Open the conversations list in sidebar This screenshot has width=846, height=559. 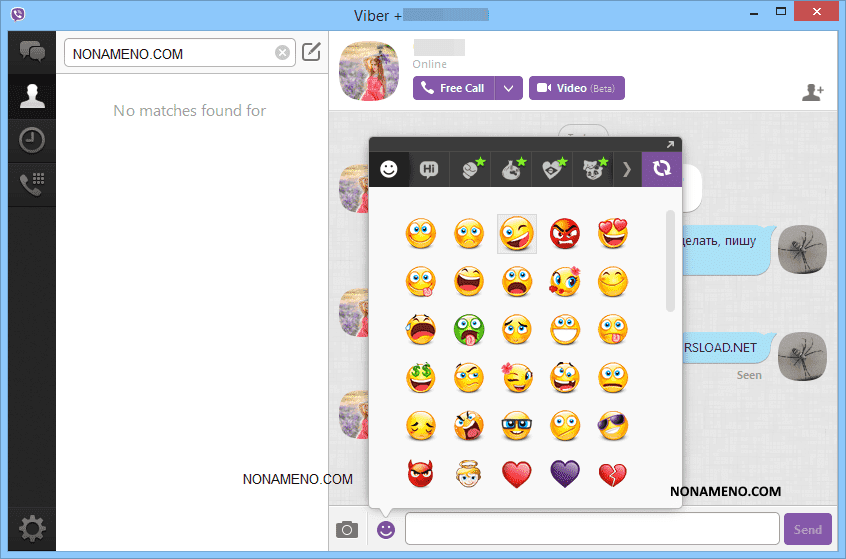click(x=32, y=52)
